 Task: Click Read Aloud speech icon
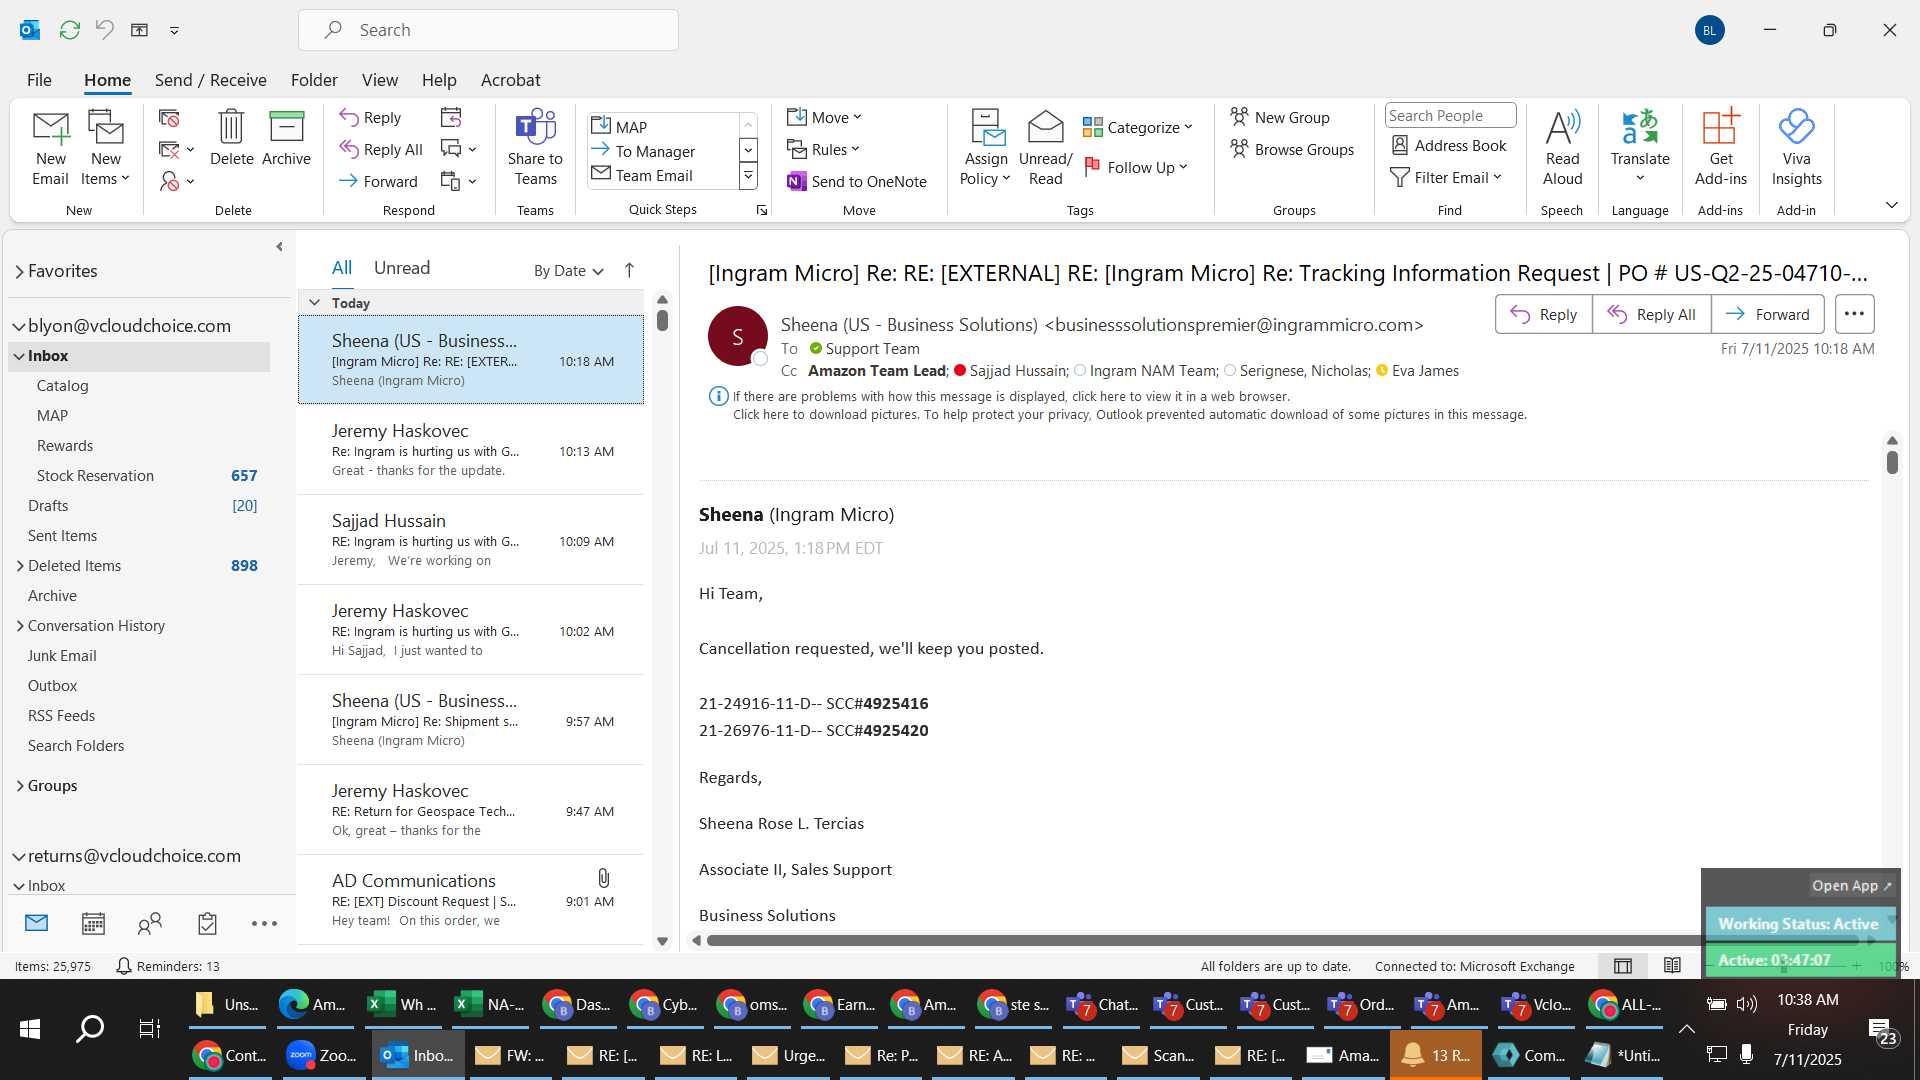point(1562,148)
